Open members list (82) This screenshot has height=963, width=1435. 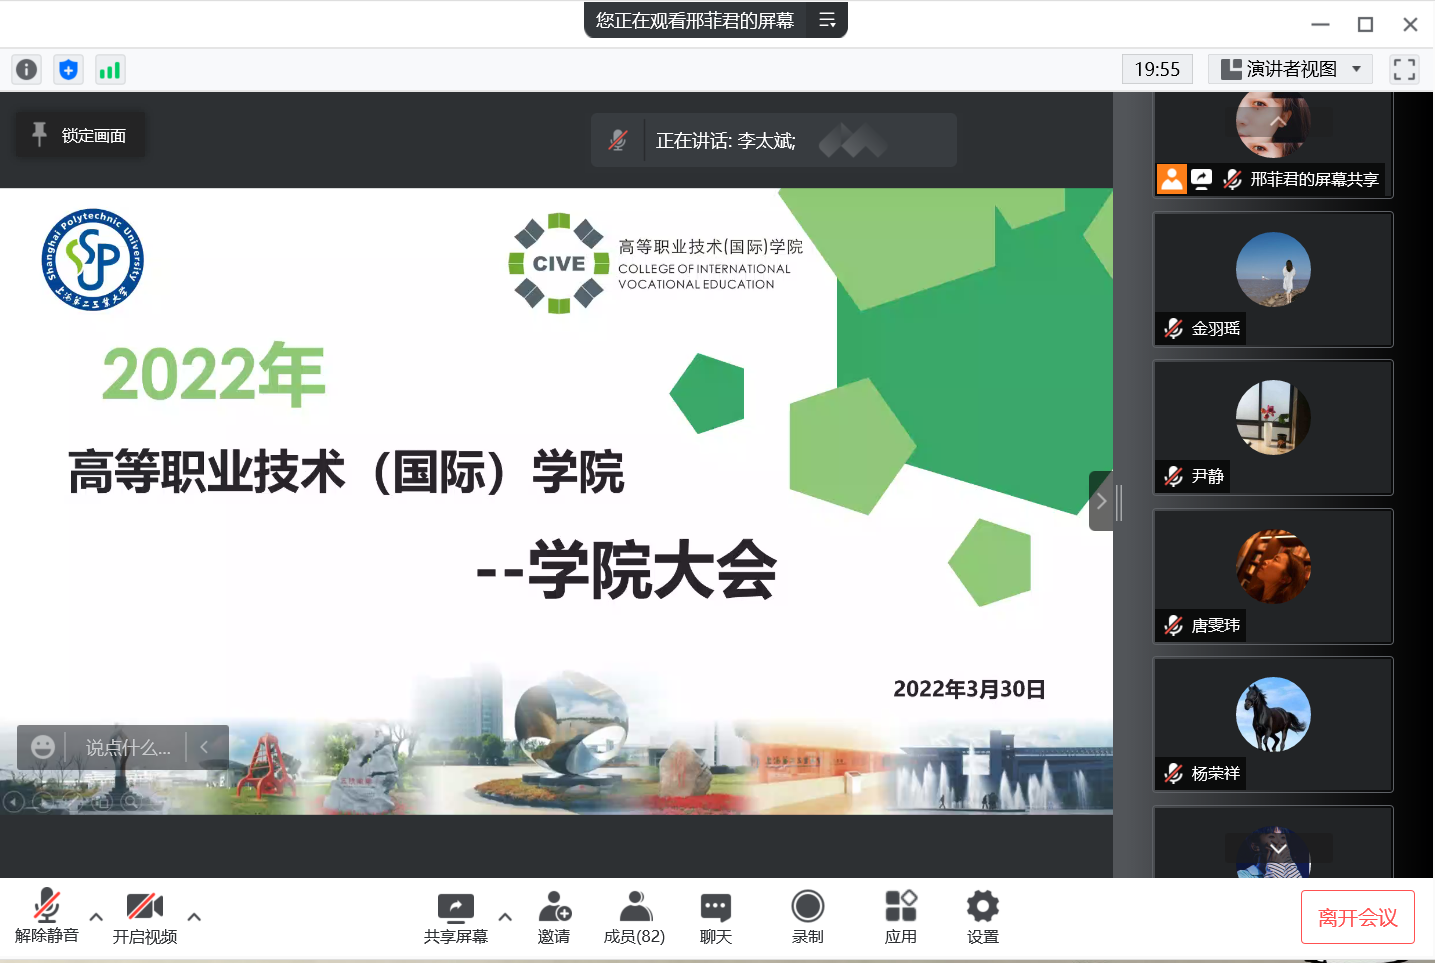[634, 917]
